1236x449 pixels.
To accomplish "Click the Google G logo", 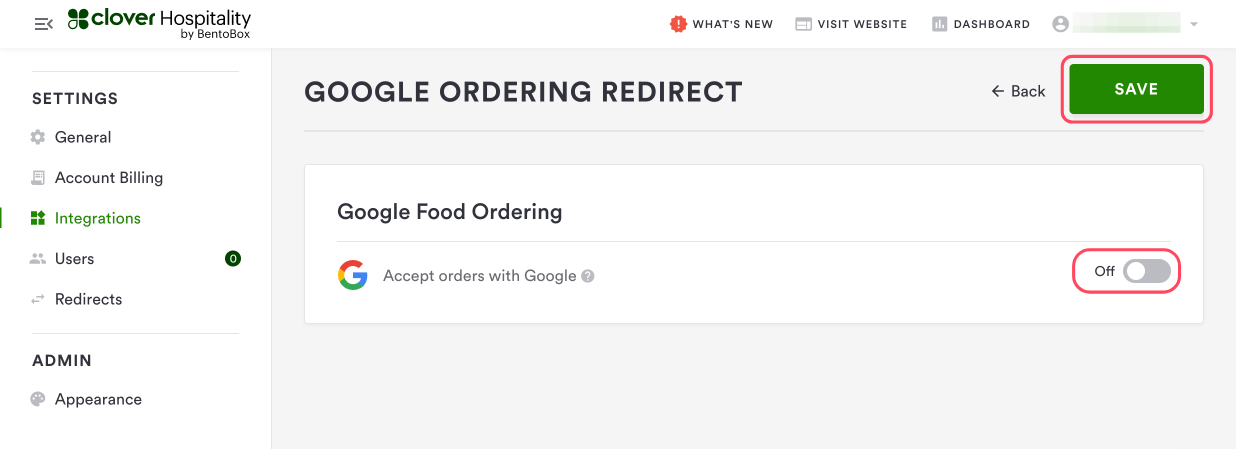I will tap(352, 275).
